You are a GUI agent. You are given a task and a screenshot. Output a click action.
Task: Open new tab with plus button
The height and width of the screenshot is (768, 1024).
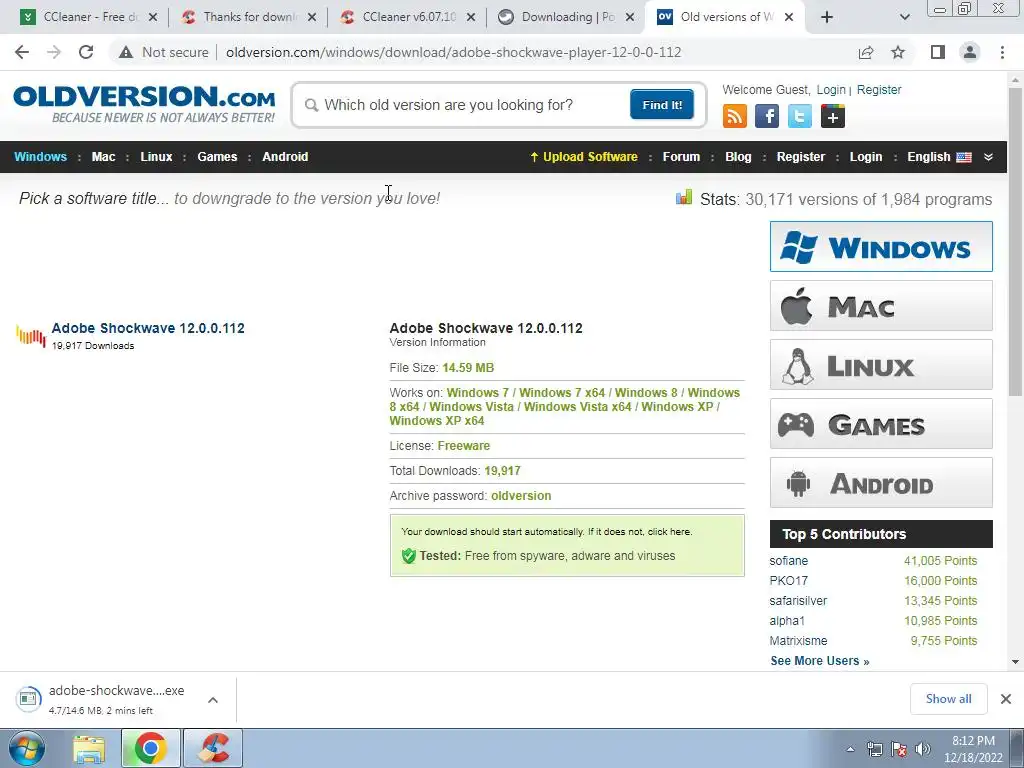click(827, 17)
